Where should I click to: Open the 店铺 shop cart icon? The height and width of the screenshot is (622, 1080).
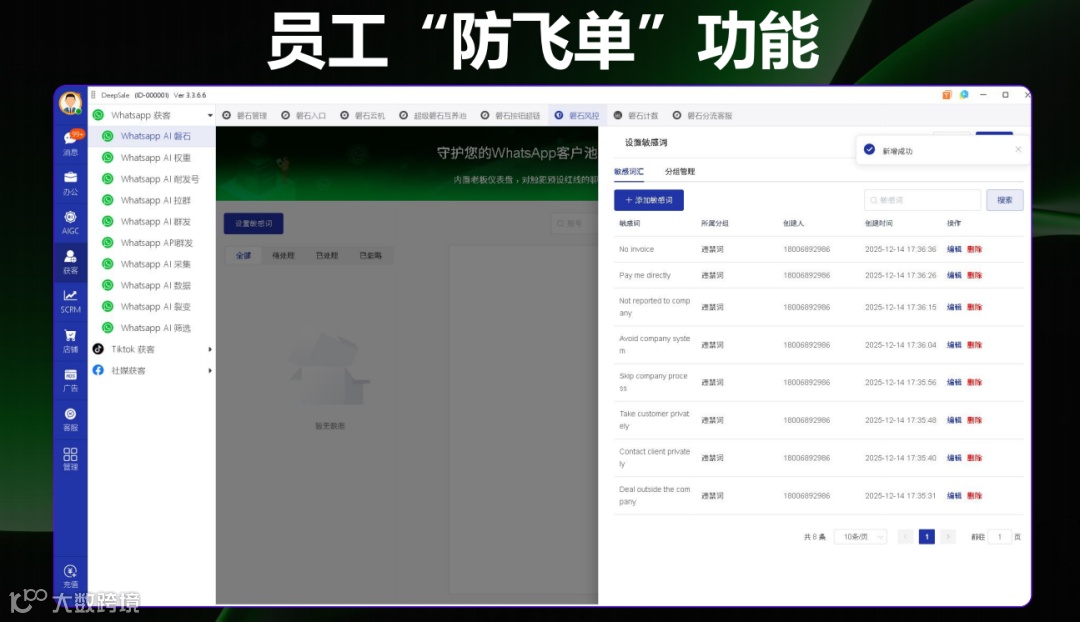click(70, 341)
